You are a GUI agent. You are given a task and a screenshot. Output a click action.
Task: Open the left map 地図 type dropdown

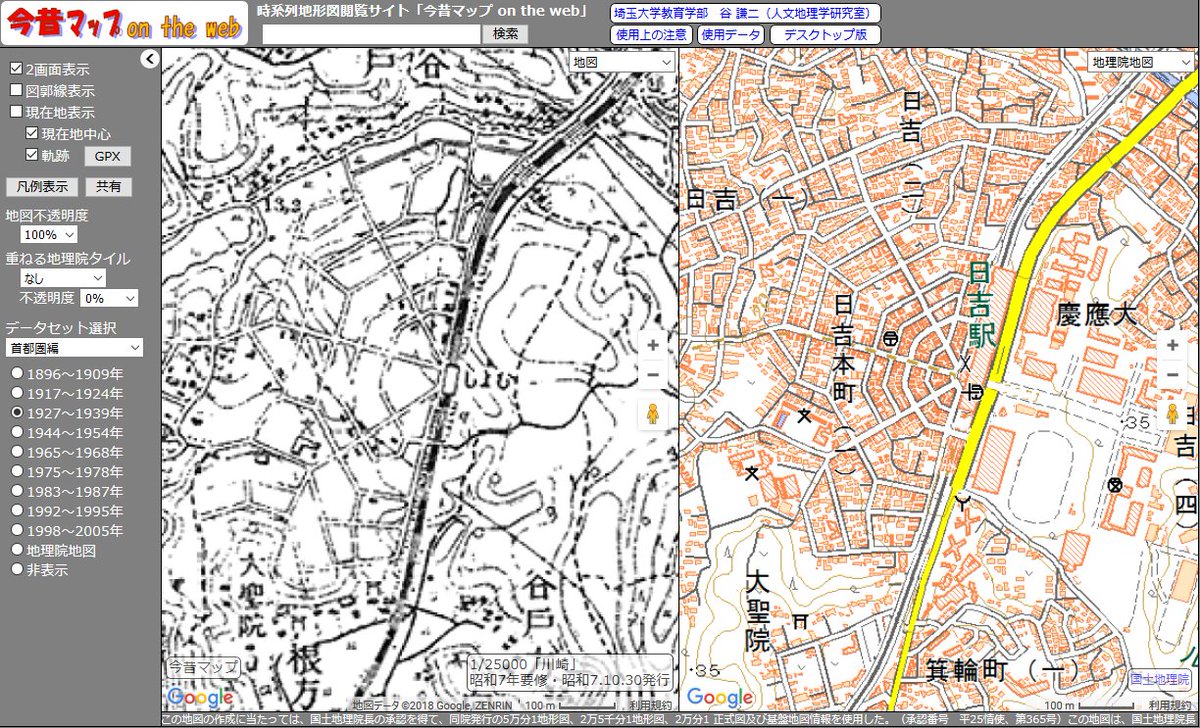click(623, 62)
